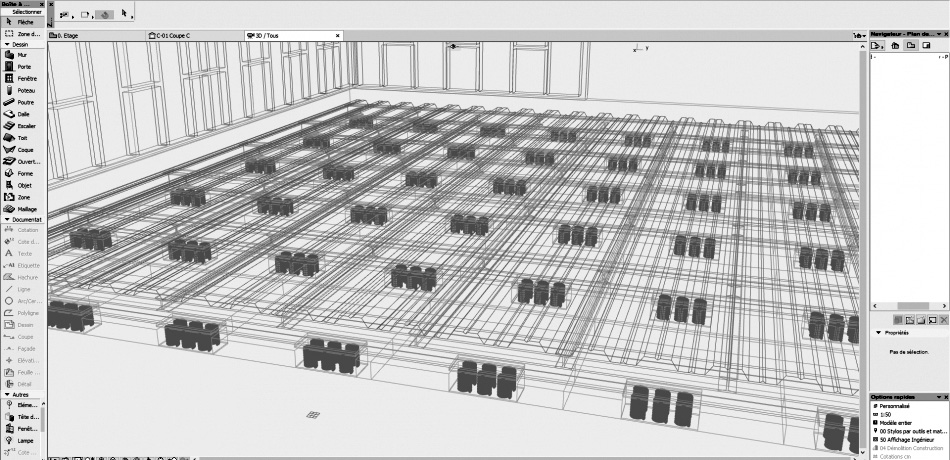Select the Hachure fill tool
The image size is (950, 460).
point(22,278)
